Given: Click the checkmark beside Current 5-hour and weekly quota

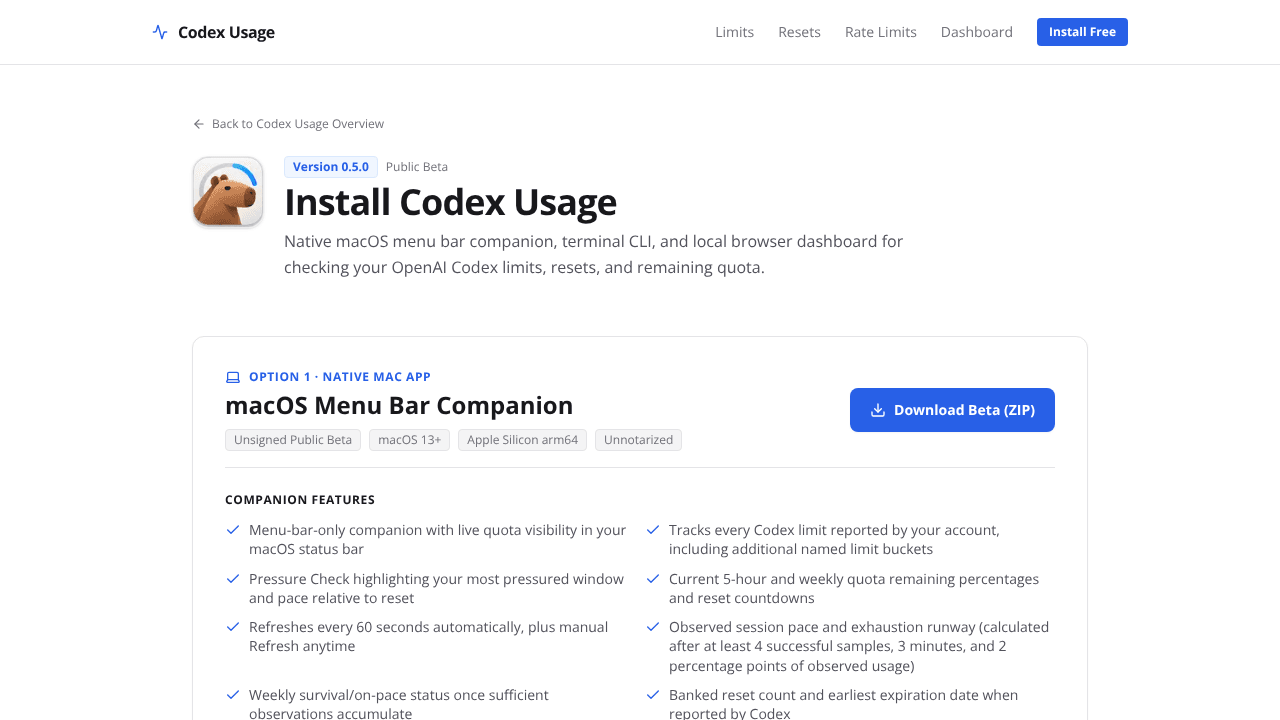Looking at the screenshot, I should (653, 579).
